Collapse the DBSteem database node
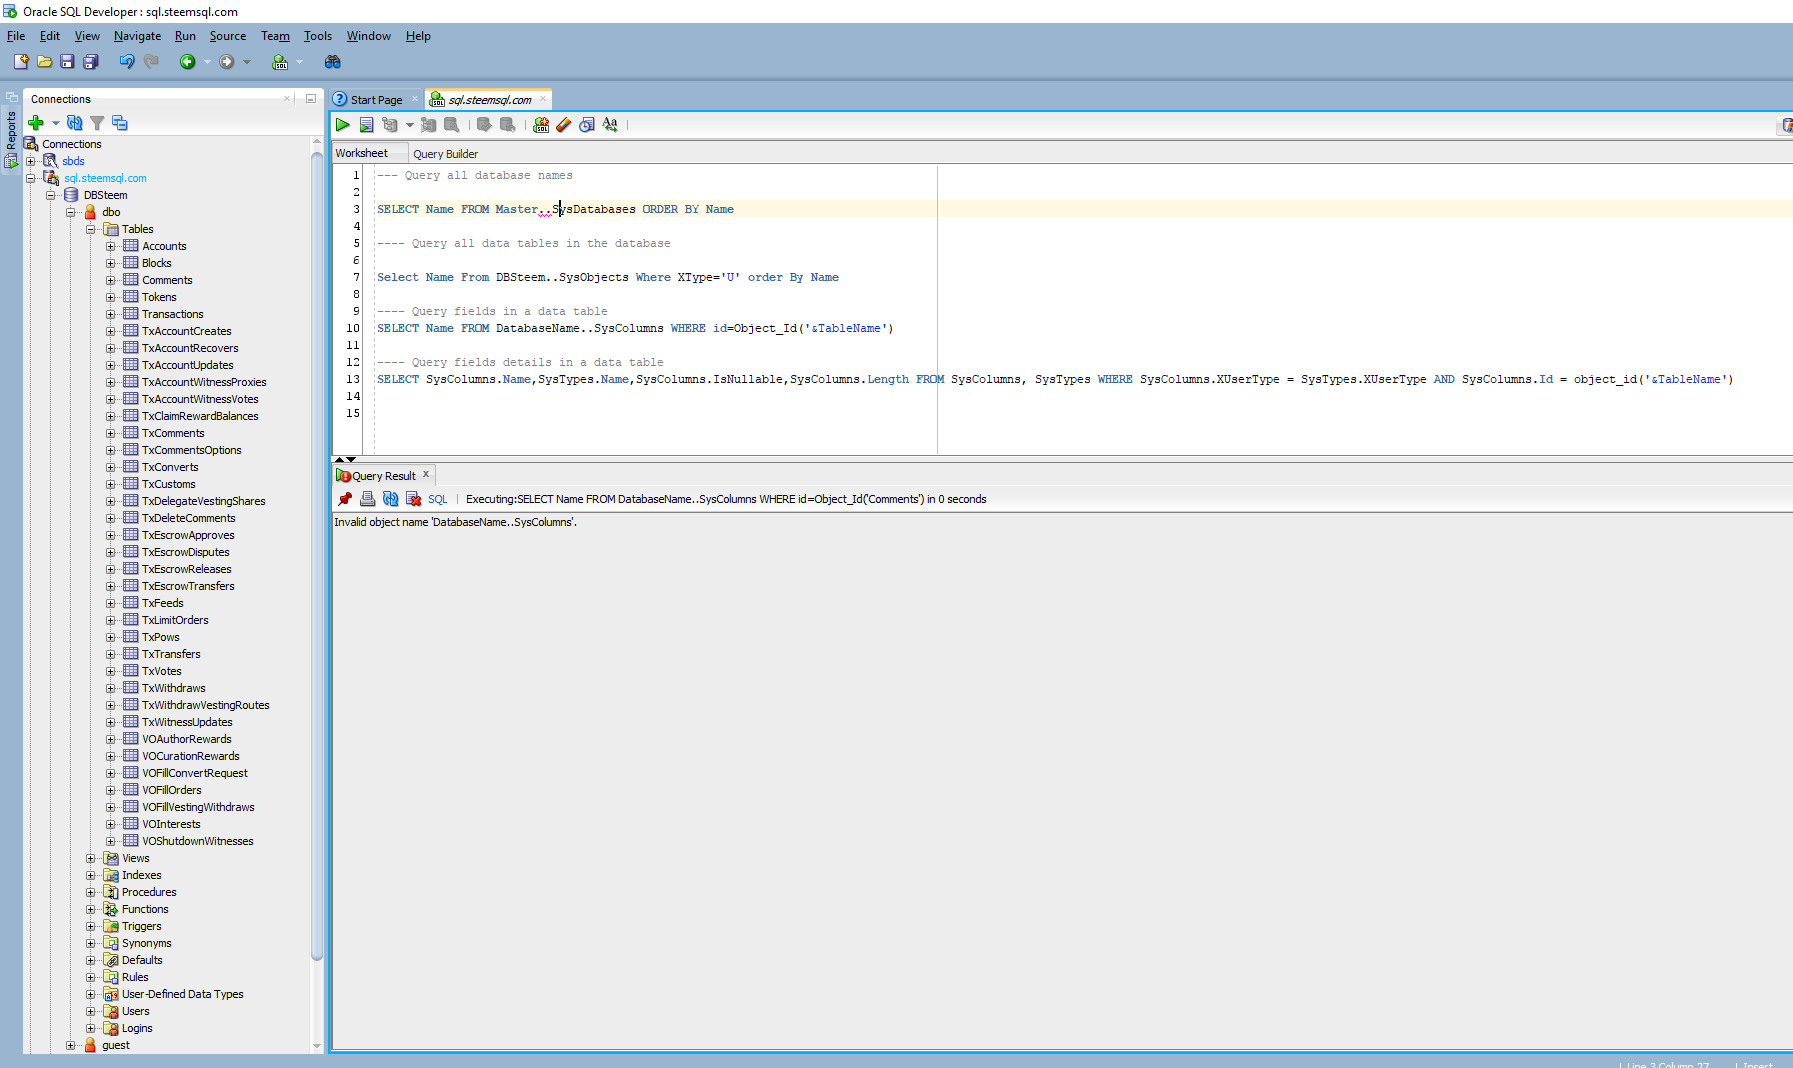Viewport: 1793px width, 1068px height. click(x=51, y=195)
